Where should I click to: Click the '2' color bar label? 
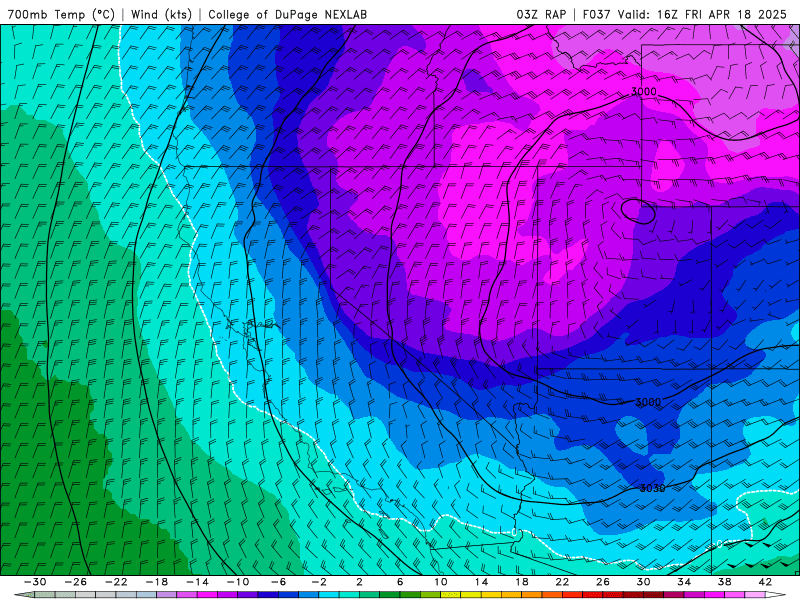tap(360, 582)
